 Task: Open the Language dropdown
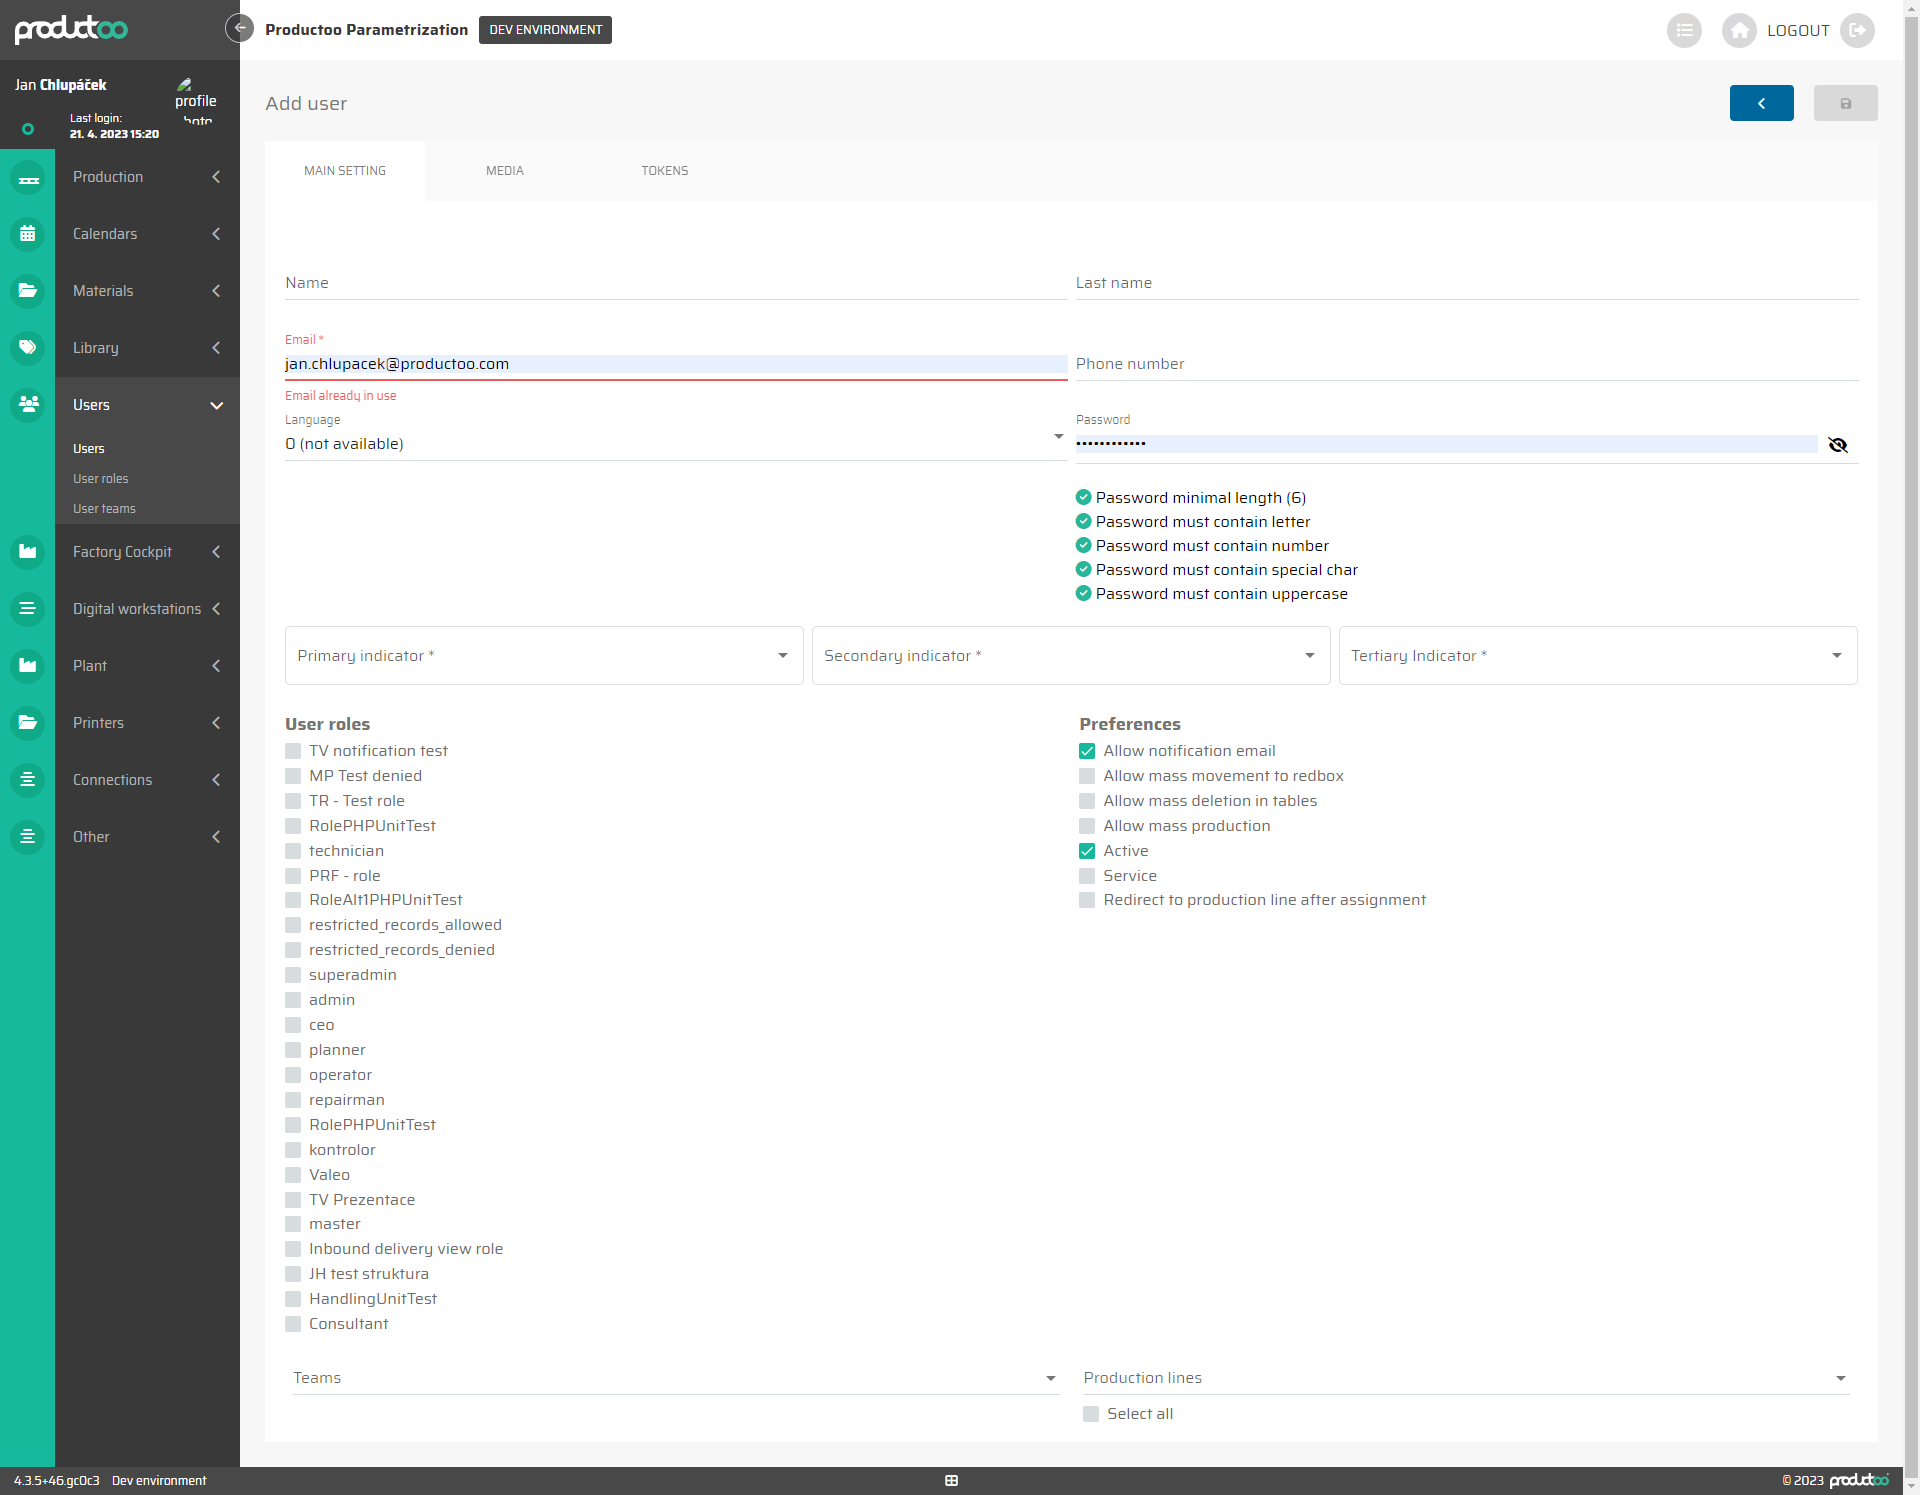675,443
